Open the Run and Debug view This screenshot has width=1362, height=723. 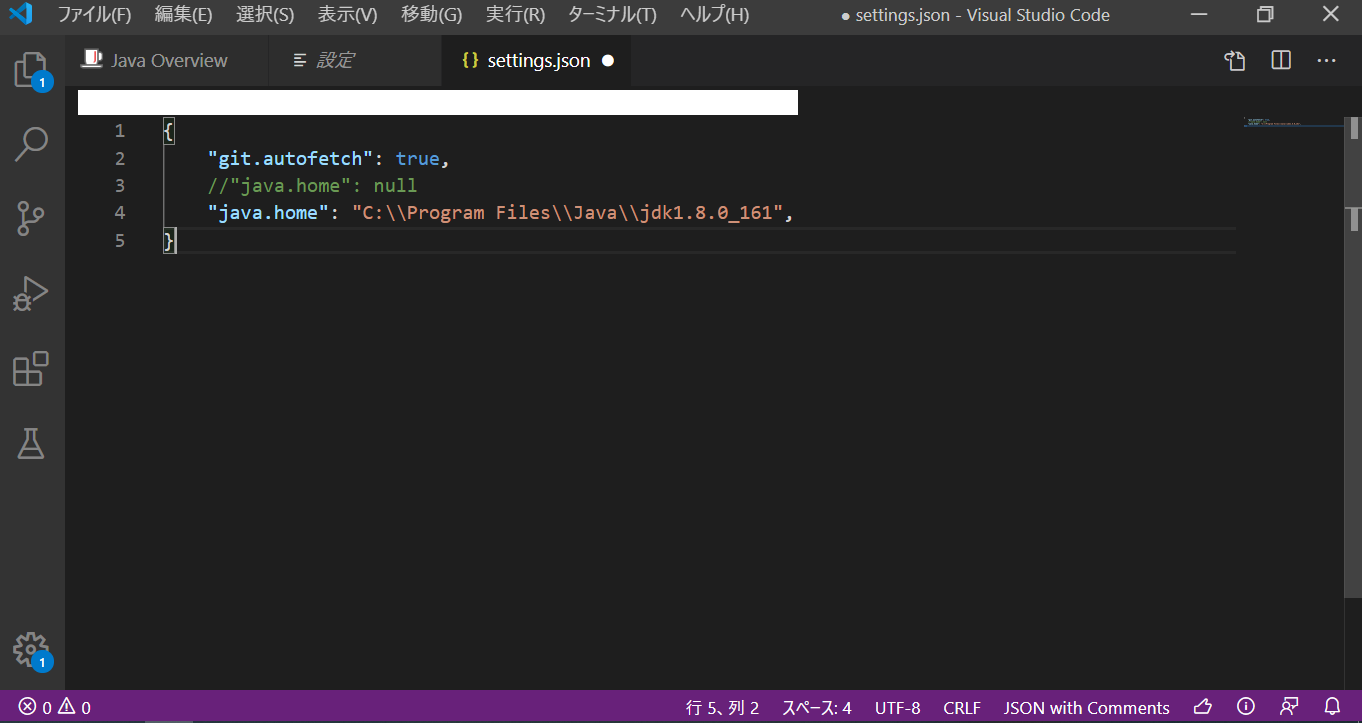coord(32,293)
